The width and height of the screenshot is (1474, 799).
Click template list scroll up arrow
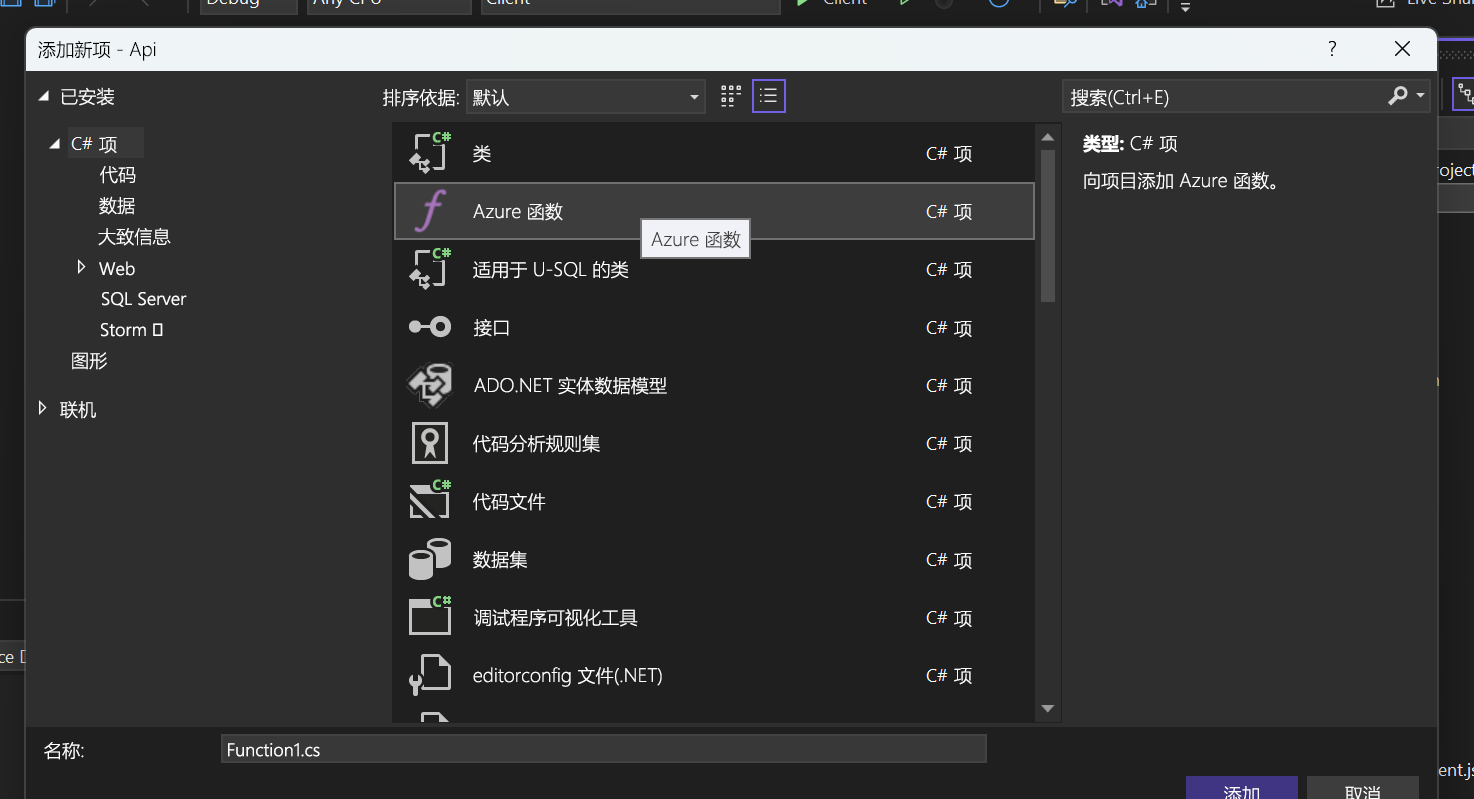coord(1047,137)
